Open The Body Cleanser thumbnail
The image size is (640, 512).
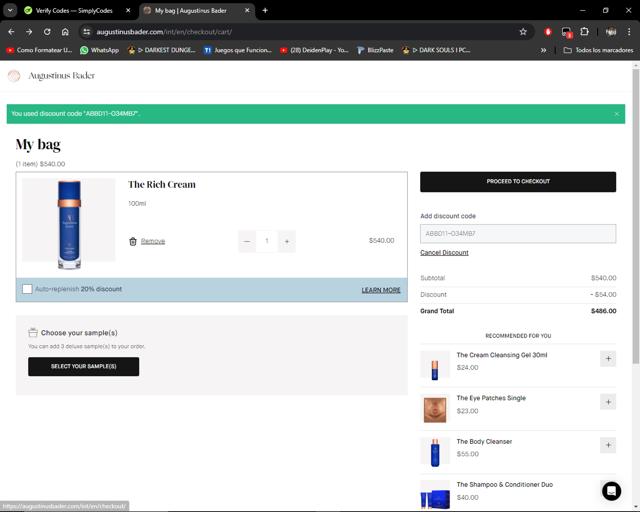click(x=435, y=452)
